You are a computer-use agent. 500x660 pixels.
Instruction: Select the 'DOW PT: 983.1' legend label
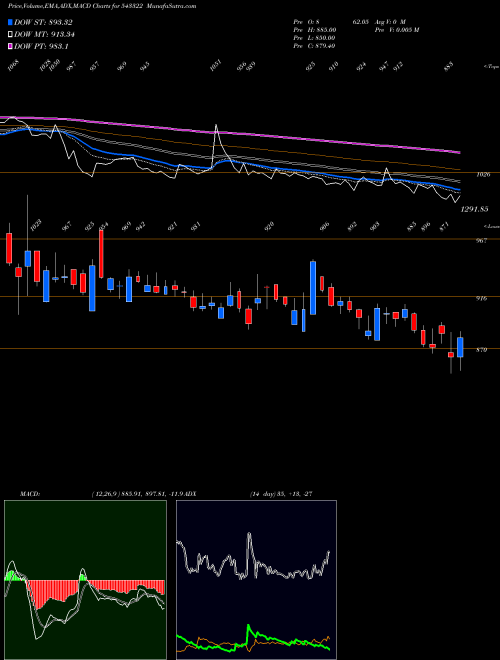pos(41,46)
